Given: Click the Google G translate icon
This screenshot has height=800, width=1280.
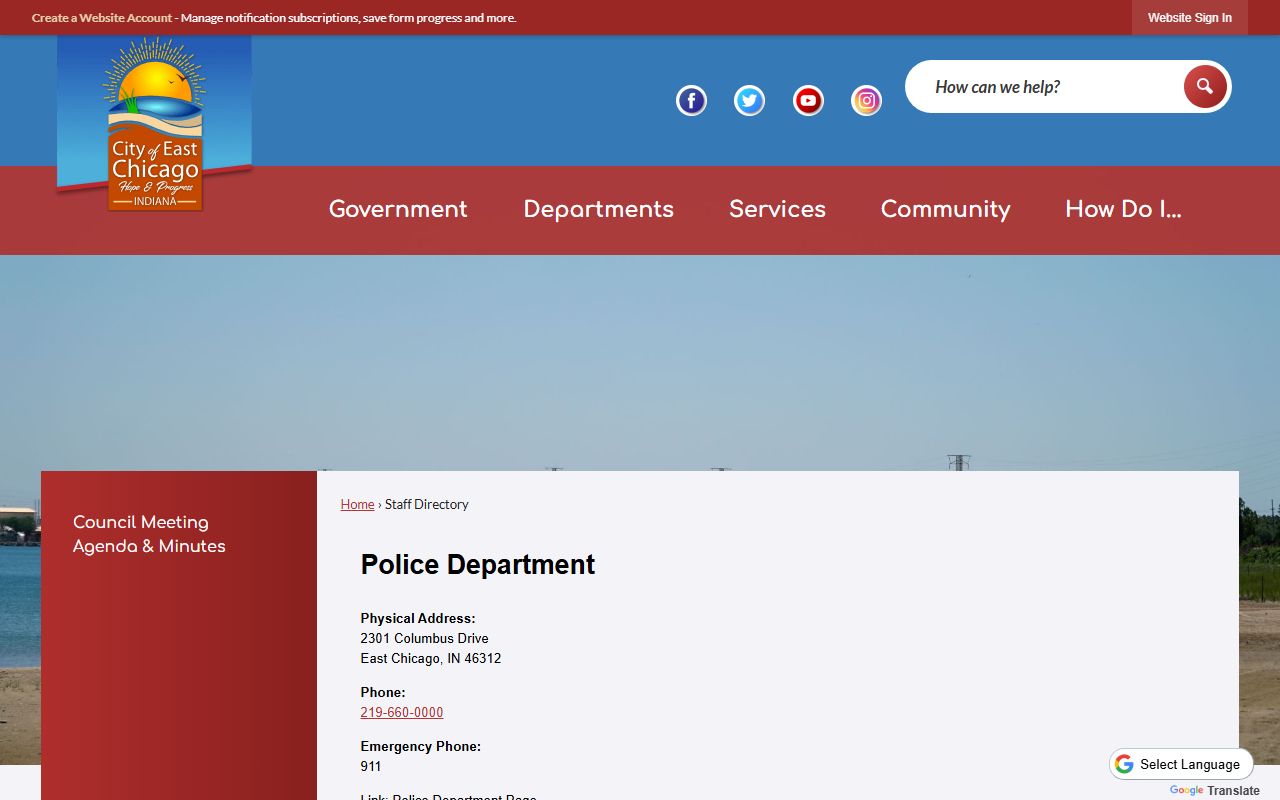Looking at the screenshot, I should [x=1124, y=764].
